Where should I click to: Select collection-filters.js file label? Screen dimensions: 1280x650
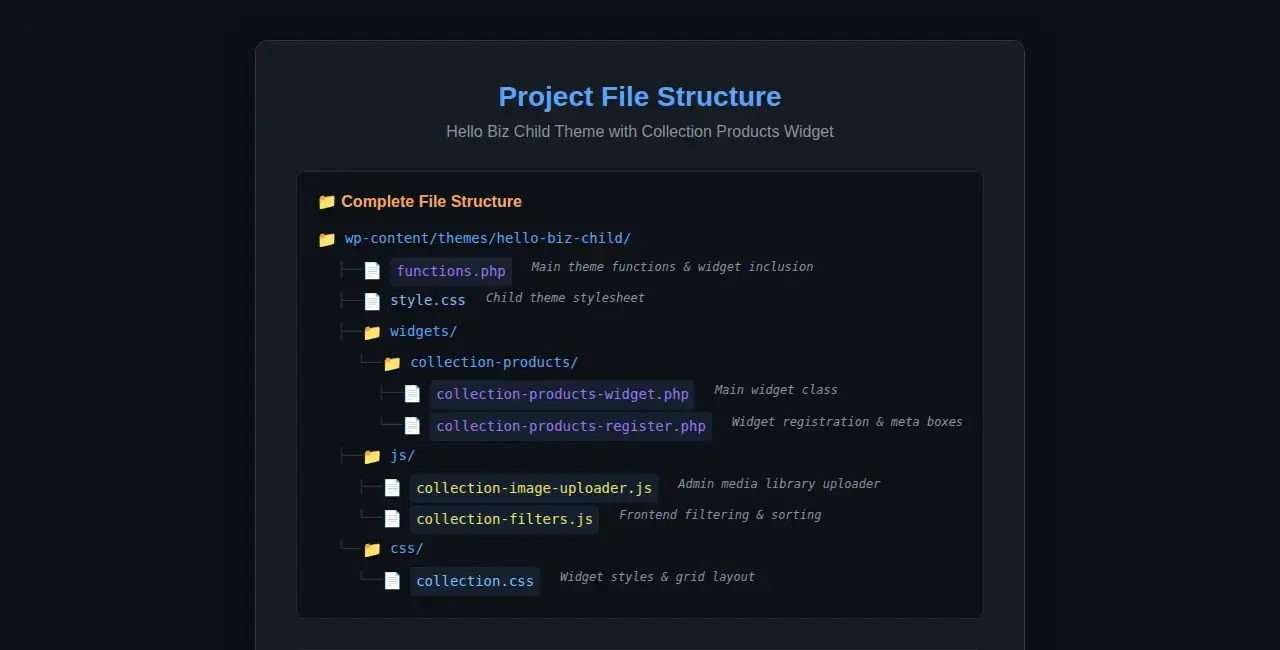(504, 519)
